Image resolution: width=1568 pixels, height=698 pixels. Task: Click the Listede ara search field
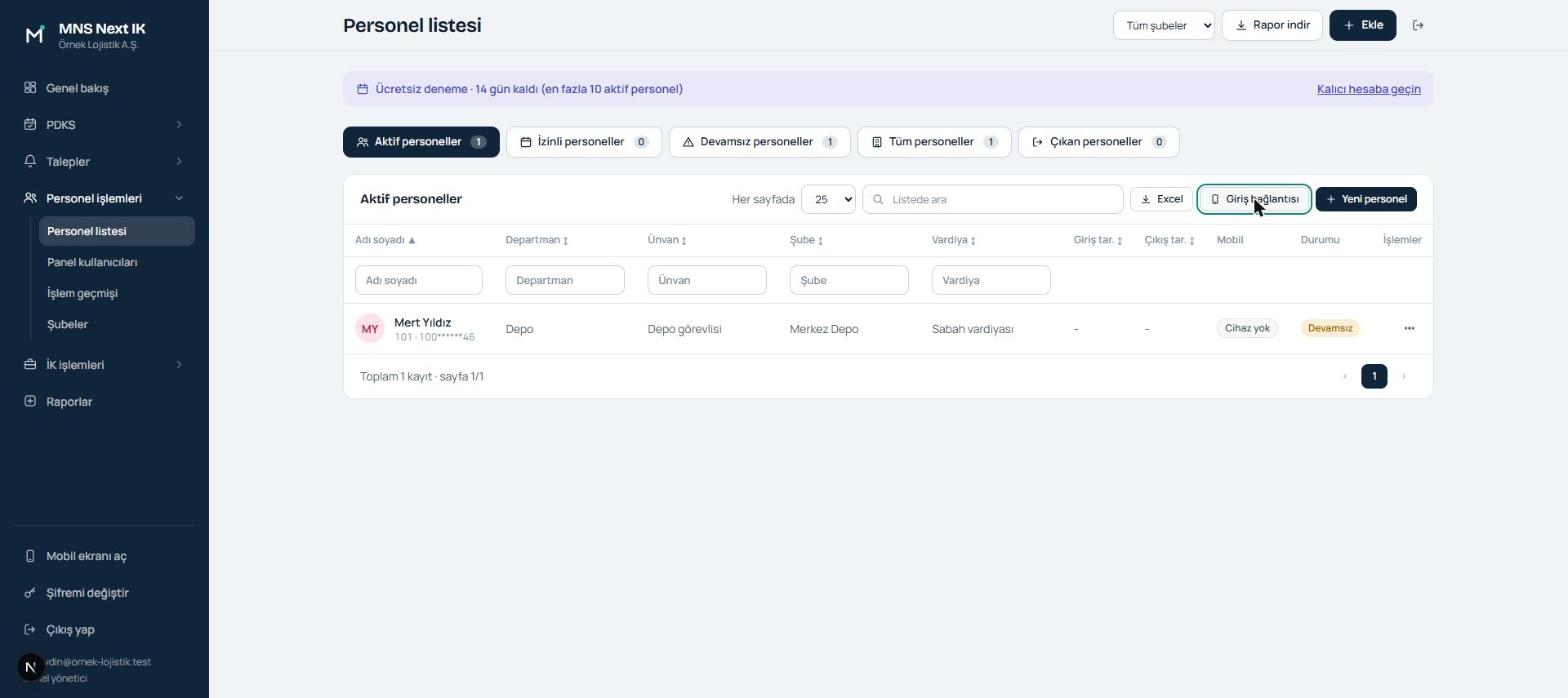click(993, 199)
